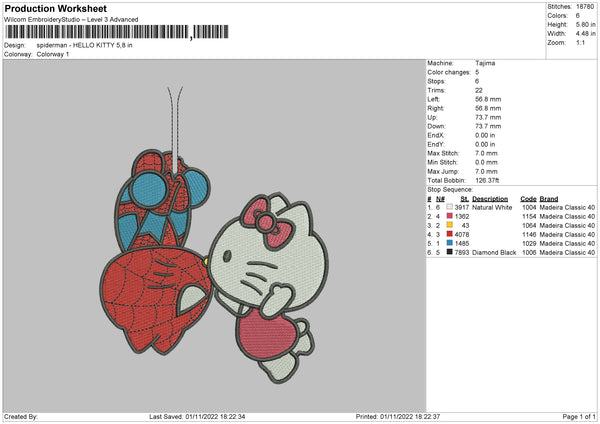The height and width of the screenshot is (424, 600).
Task: Click the 'Max Stitch:' label
Action: [443, 153]
